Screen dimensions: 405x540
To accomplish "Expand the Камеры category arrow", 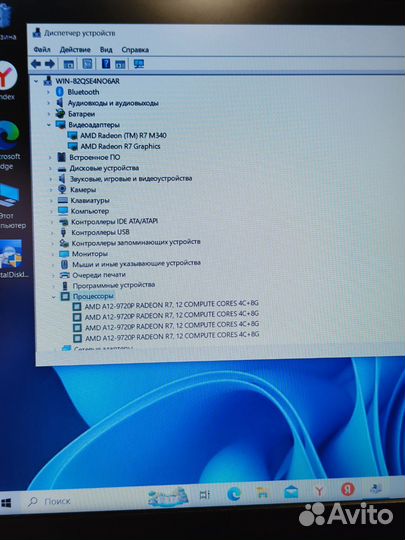I will [51, 190].
